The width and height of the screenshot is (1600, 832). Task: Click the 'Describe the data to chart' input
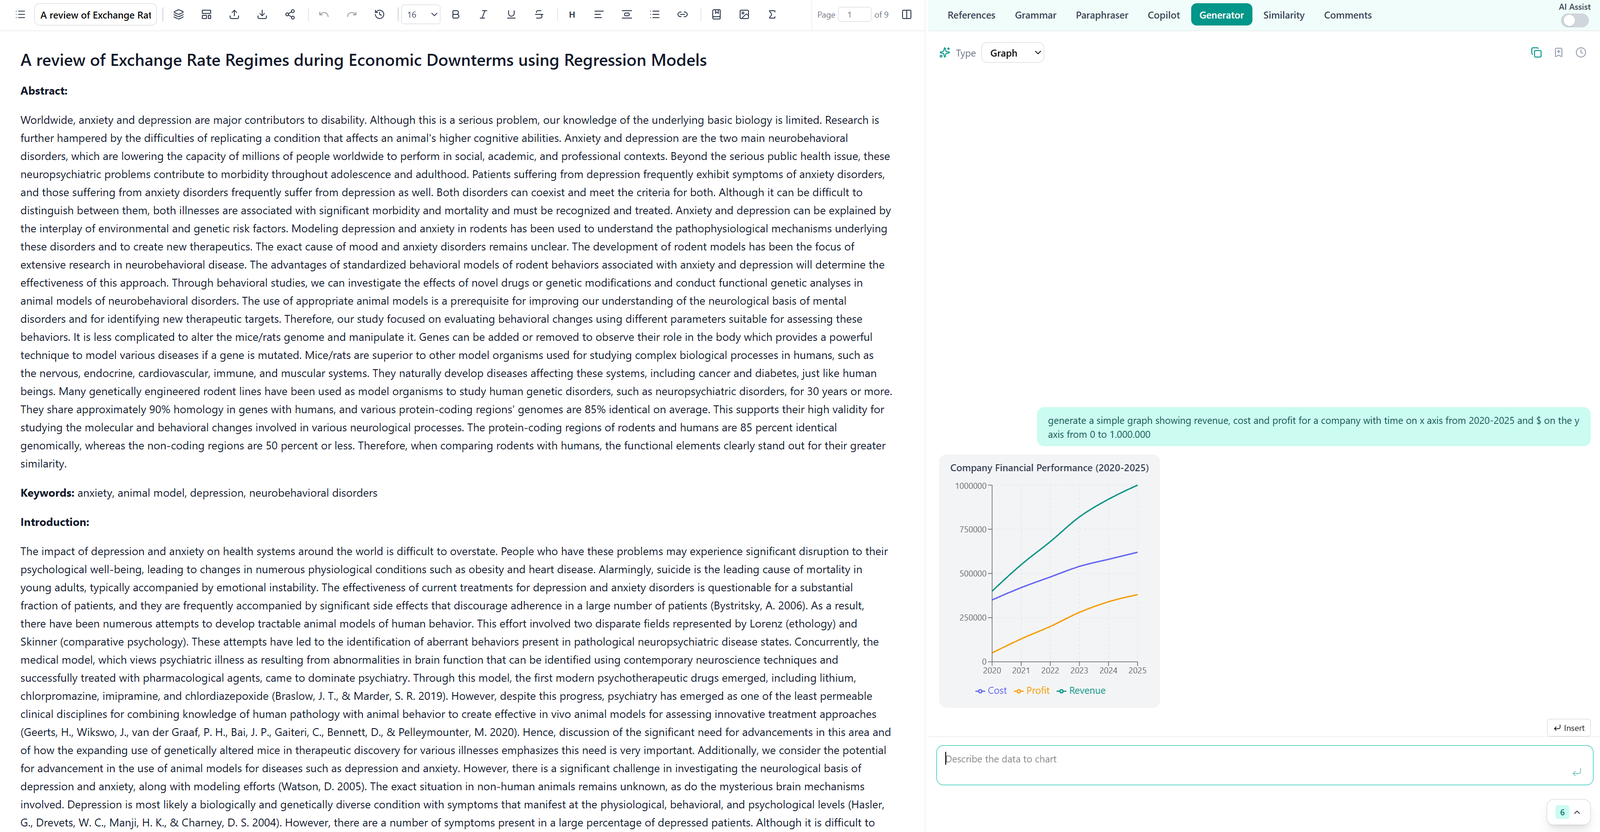pyautogui.click(x=1264, y=765)
